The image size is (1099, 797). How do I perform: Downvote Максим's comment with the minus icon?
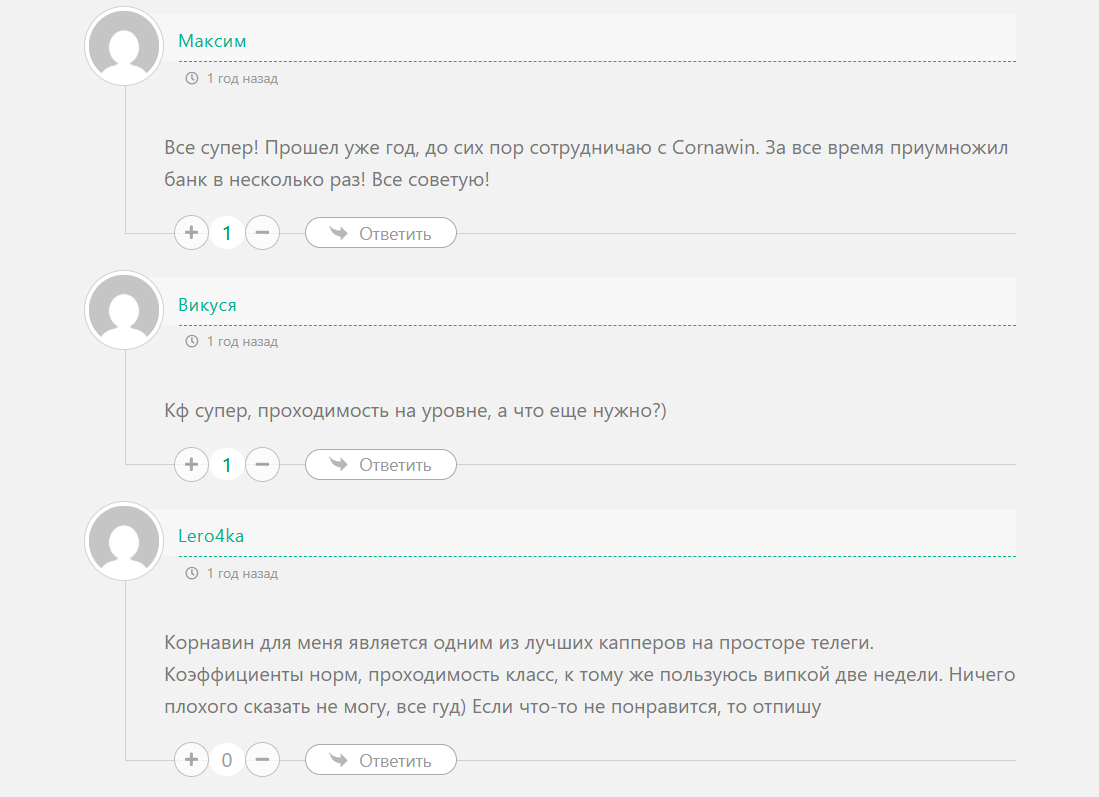[262, 232]
